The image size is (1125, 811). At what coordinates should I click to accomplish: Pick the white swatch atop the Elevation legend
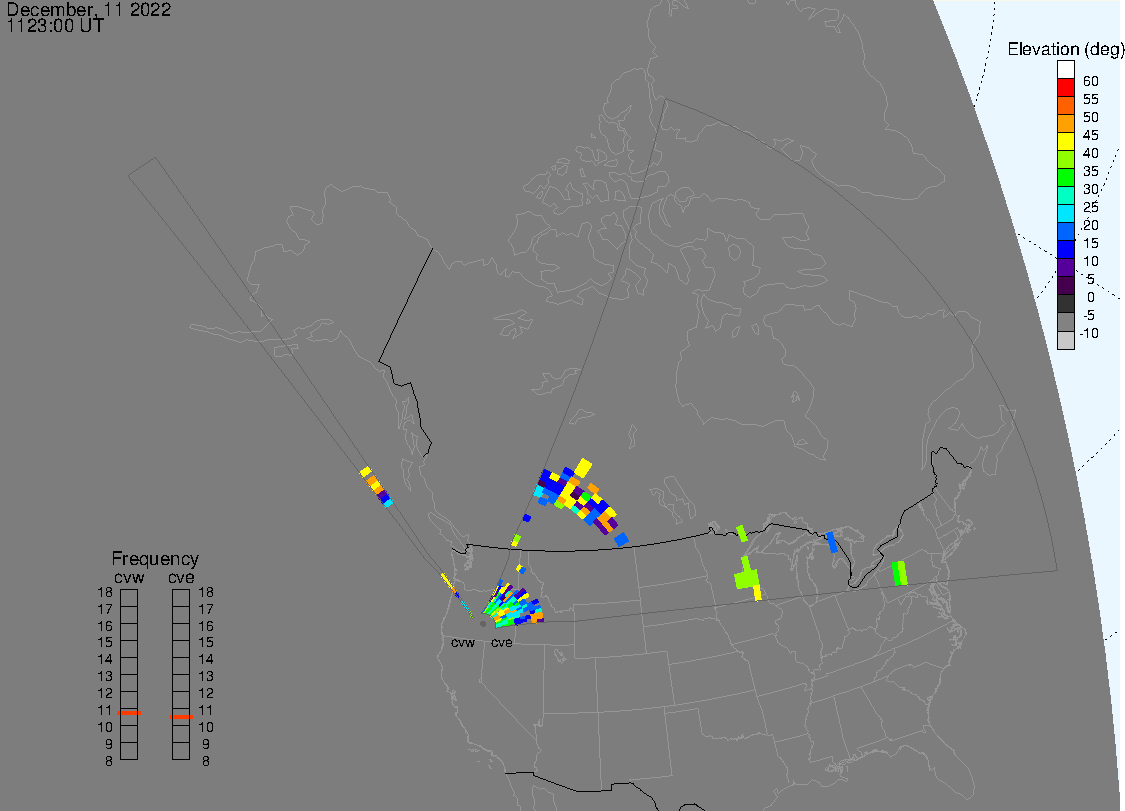click(x=1065, y=70)
